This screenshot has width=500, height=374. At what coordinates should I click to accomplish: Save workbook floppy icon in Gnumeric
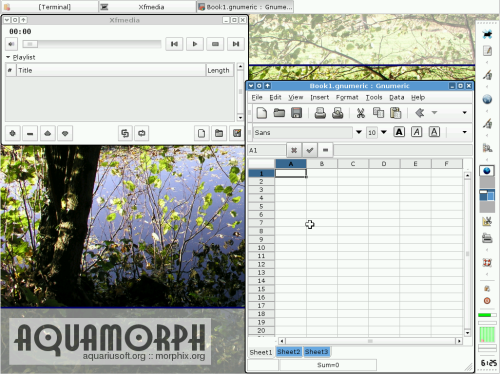296,113
